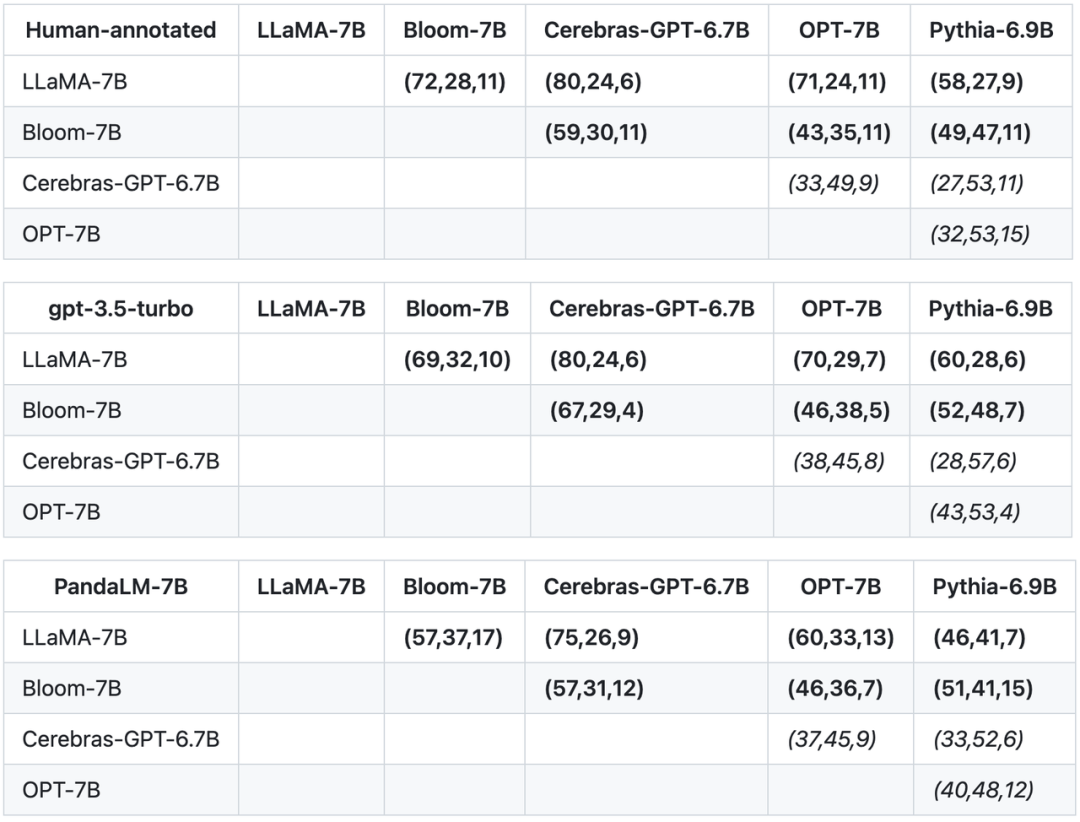Image resolution: width=1080 pixels, height=822 pixels.
Task: Select the (57,37,17) result cell
Action: pyautogui.click(x=455, y=638)
